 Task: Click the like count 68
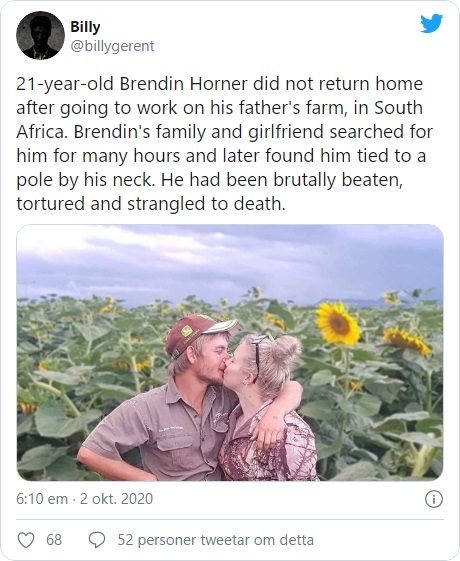pyautogui.click(x=54, y=540)
